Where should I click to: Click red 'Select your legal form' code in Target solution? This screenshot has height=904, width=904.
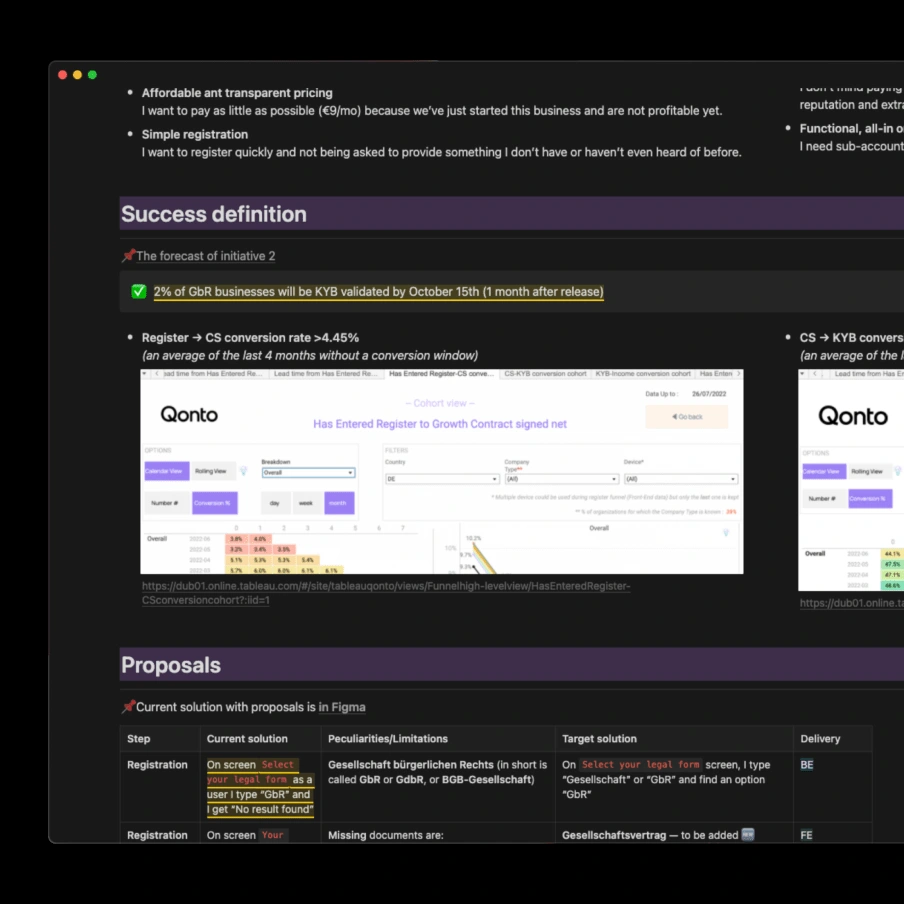(x=640, y=764)
